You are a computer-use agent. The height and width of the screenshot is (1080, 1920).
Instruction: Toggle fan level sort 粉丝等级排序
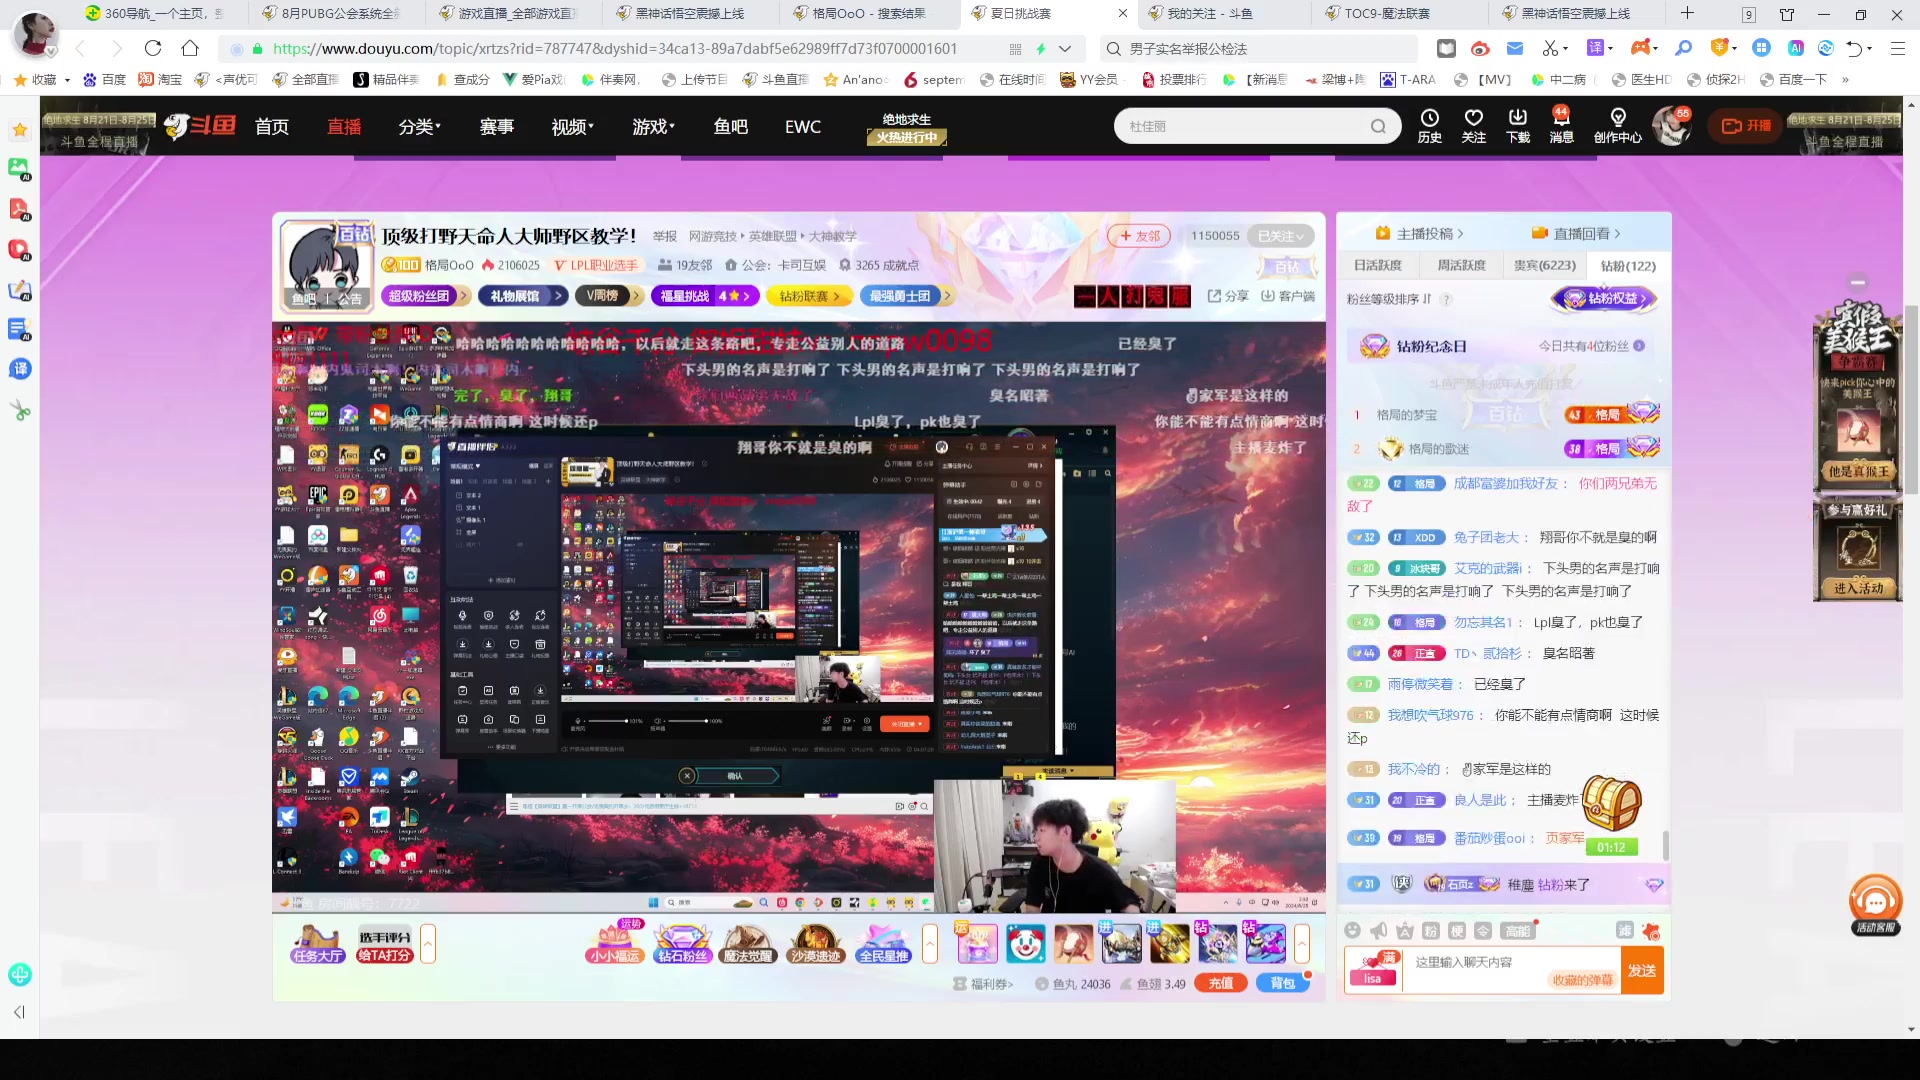[x=1389, y=299]
